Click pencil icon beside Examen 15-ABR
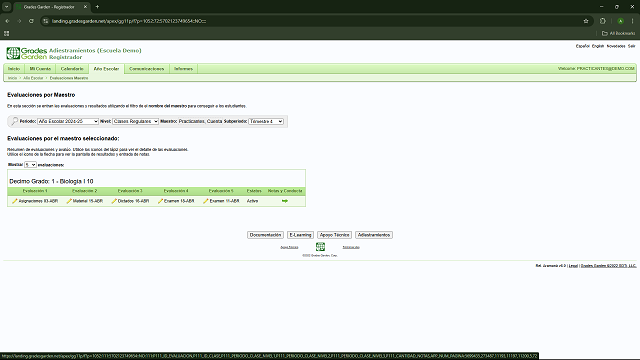Image resolution: width=640 pixels, height=360 pixels. click(160, 201)
